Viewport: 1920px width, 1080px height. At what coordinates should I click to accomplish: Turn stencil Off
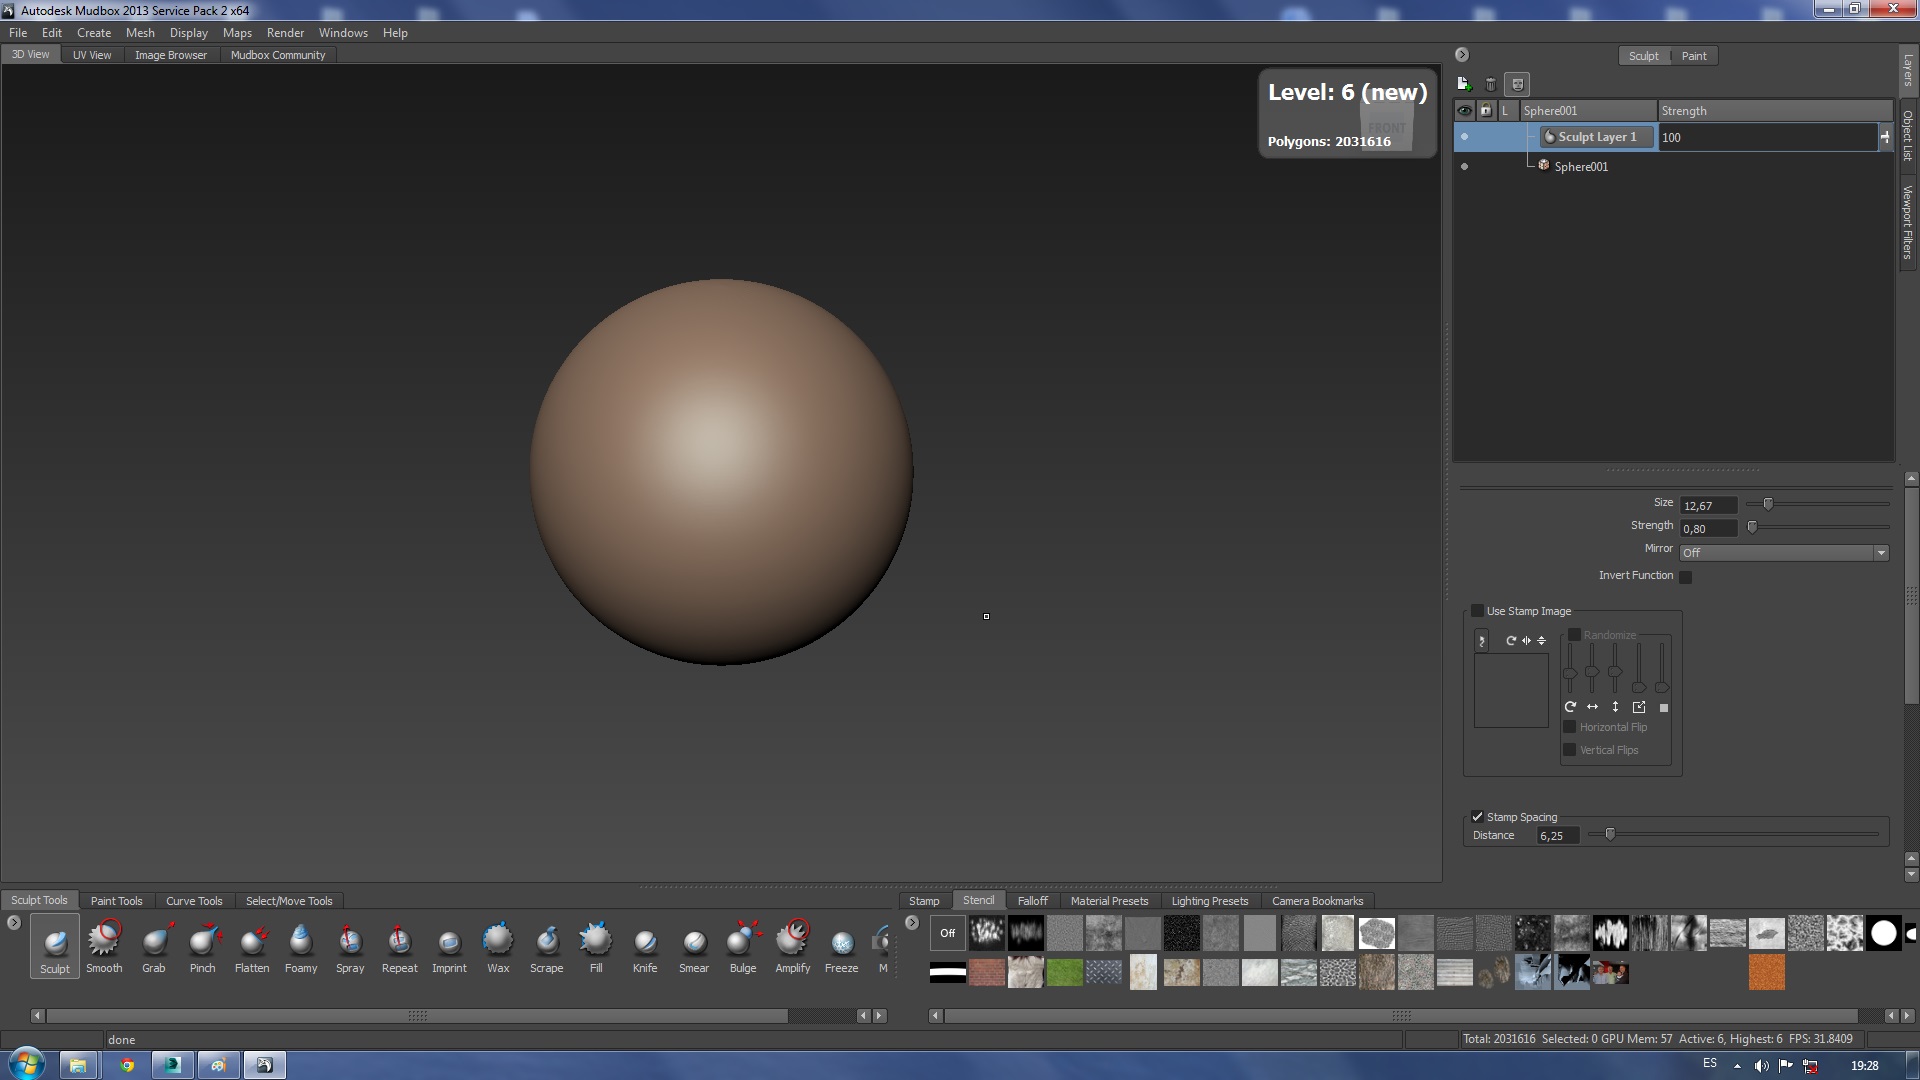[x=947, y=933]
